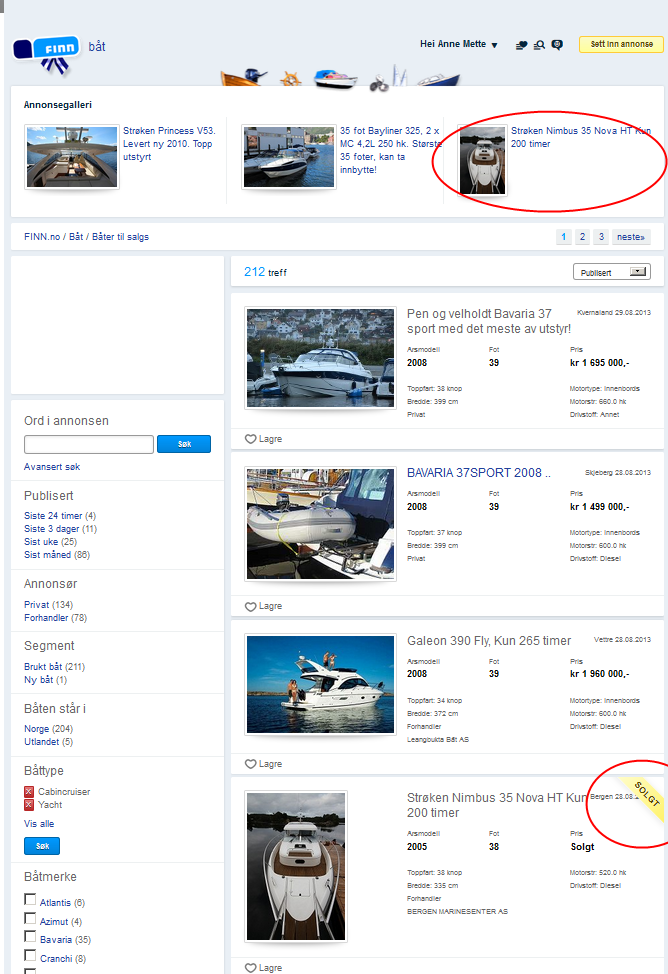The image size is (668, 974).
Task: Click Vis alle boat types
Action: (x=39, y=824)
